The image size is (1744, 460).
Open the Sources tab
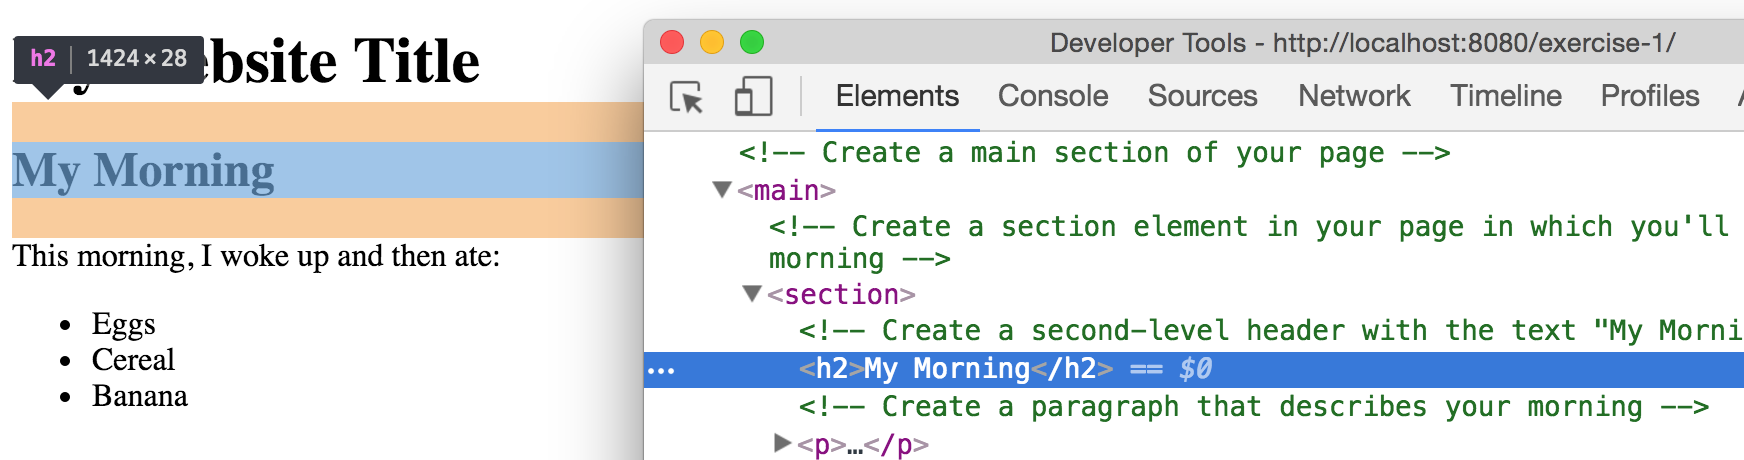point(1202,96)
